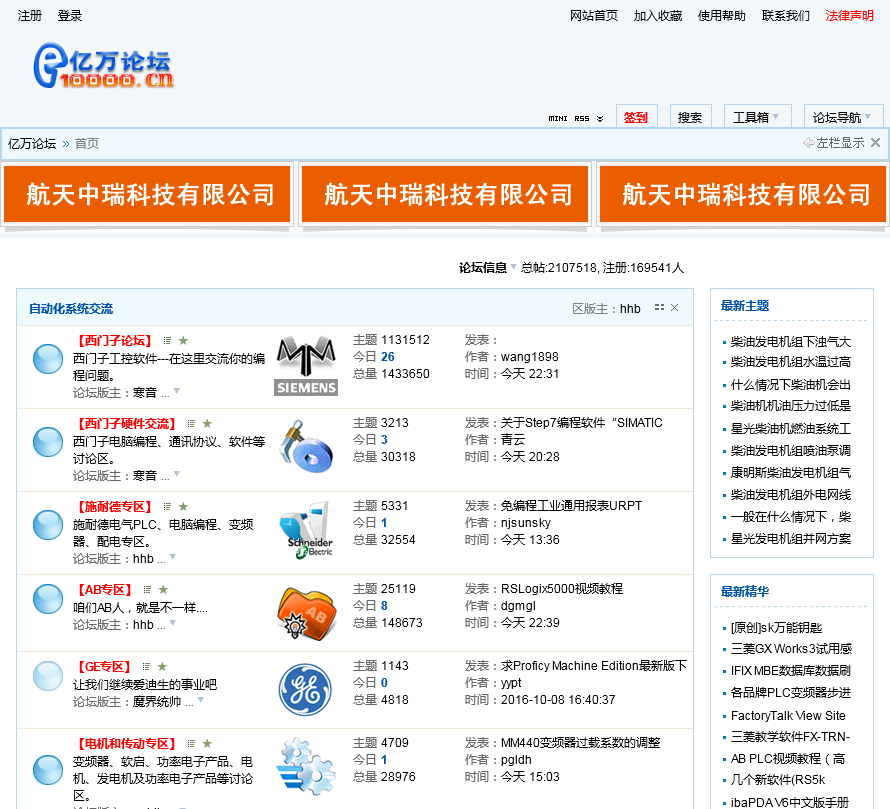This screenshot has width=890, height=809.
Task: Click the 亿万论坛 breadcrumb link
Action: point(32,143)
